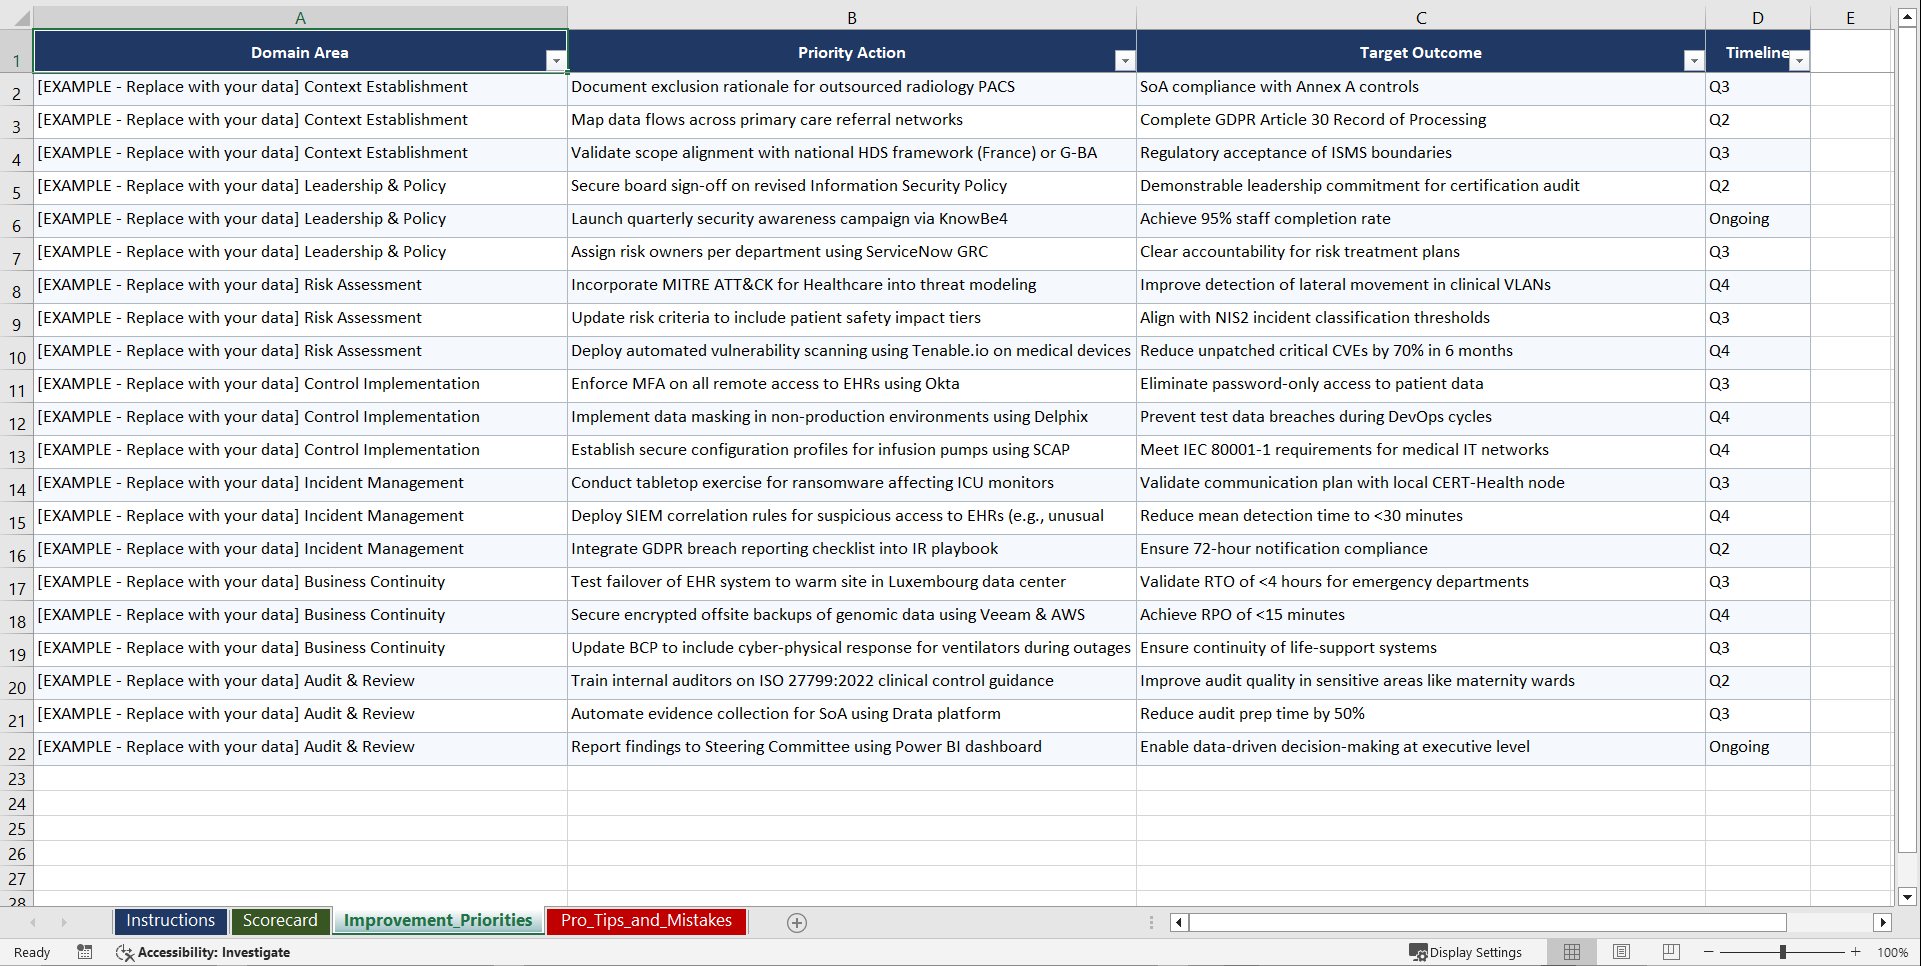This screenshot has height=966, width=1921.
Task: Switch to Page Layout view icon
Action: [1620, 952]
